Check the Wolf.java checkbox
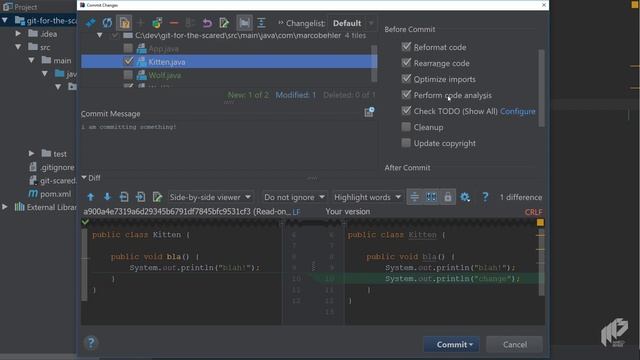 coord(128,75)
